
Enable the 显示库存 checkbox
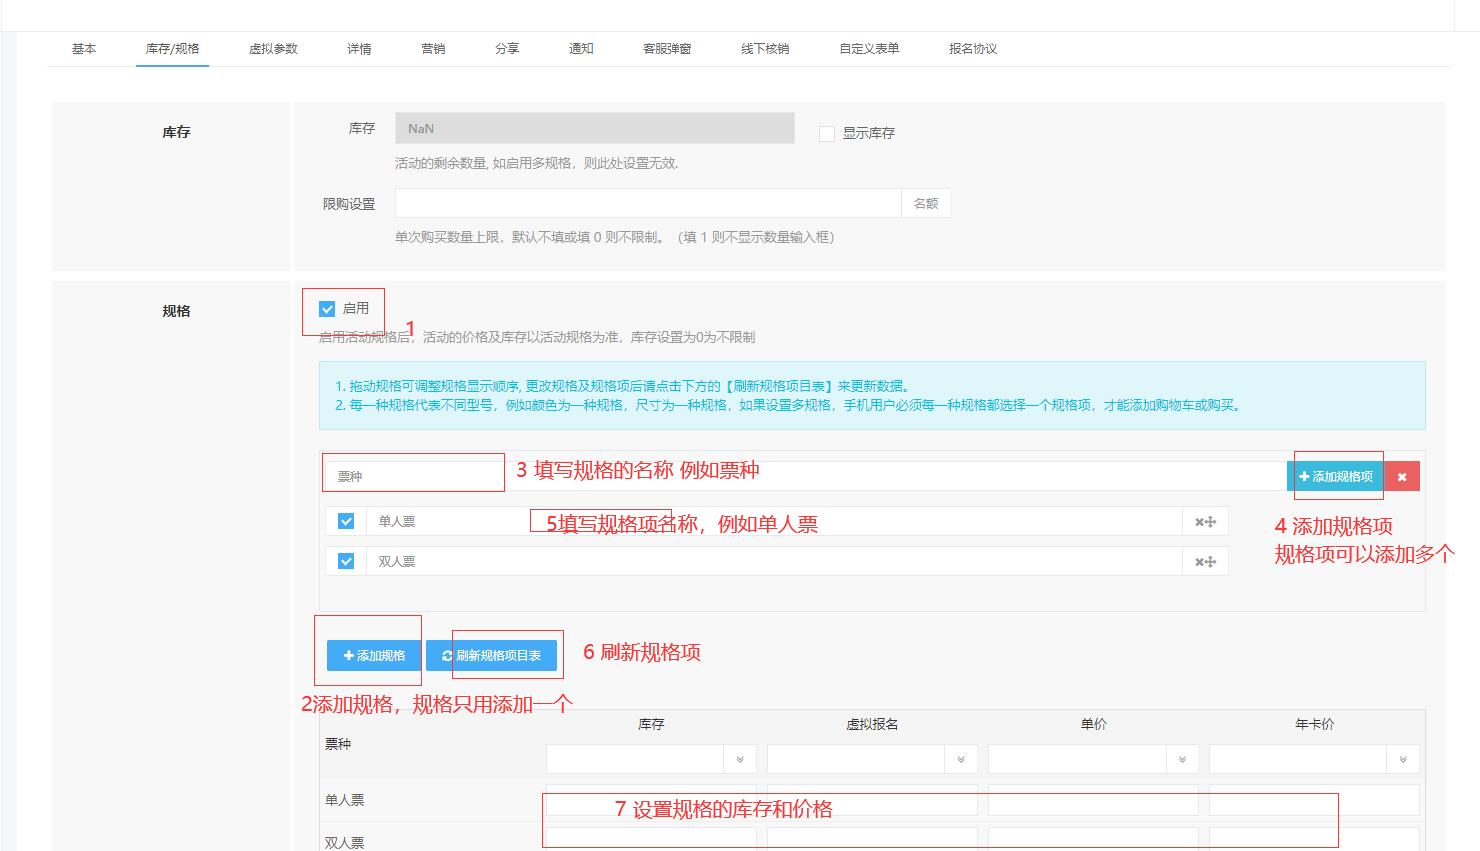pos(827,133)
